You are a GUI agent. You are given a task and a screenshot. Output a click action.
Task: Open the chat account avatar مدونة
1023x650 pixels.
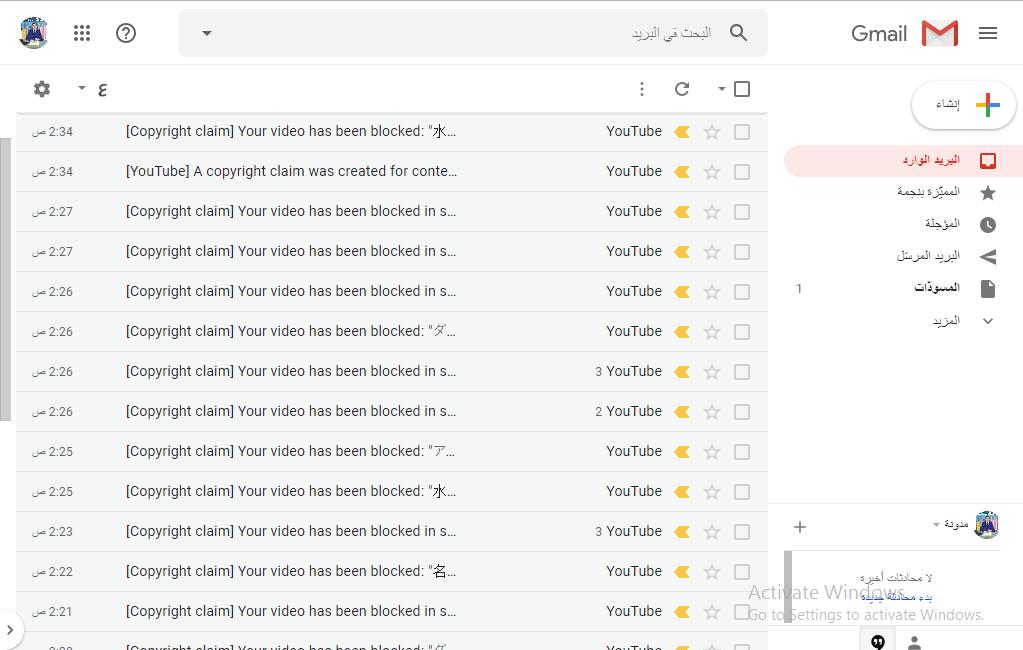click(986, 525)
